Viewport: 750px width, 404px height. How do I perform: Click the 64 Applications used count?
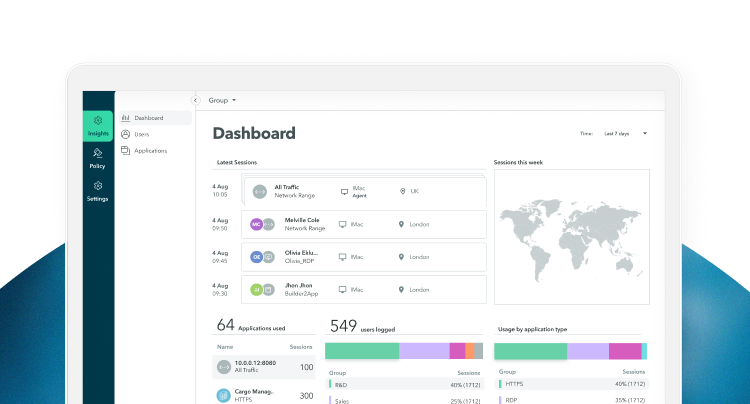point(225,325)
